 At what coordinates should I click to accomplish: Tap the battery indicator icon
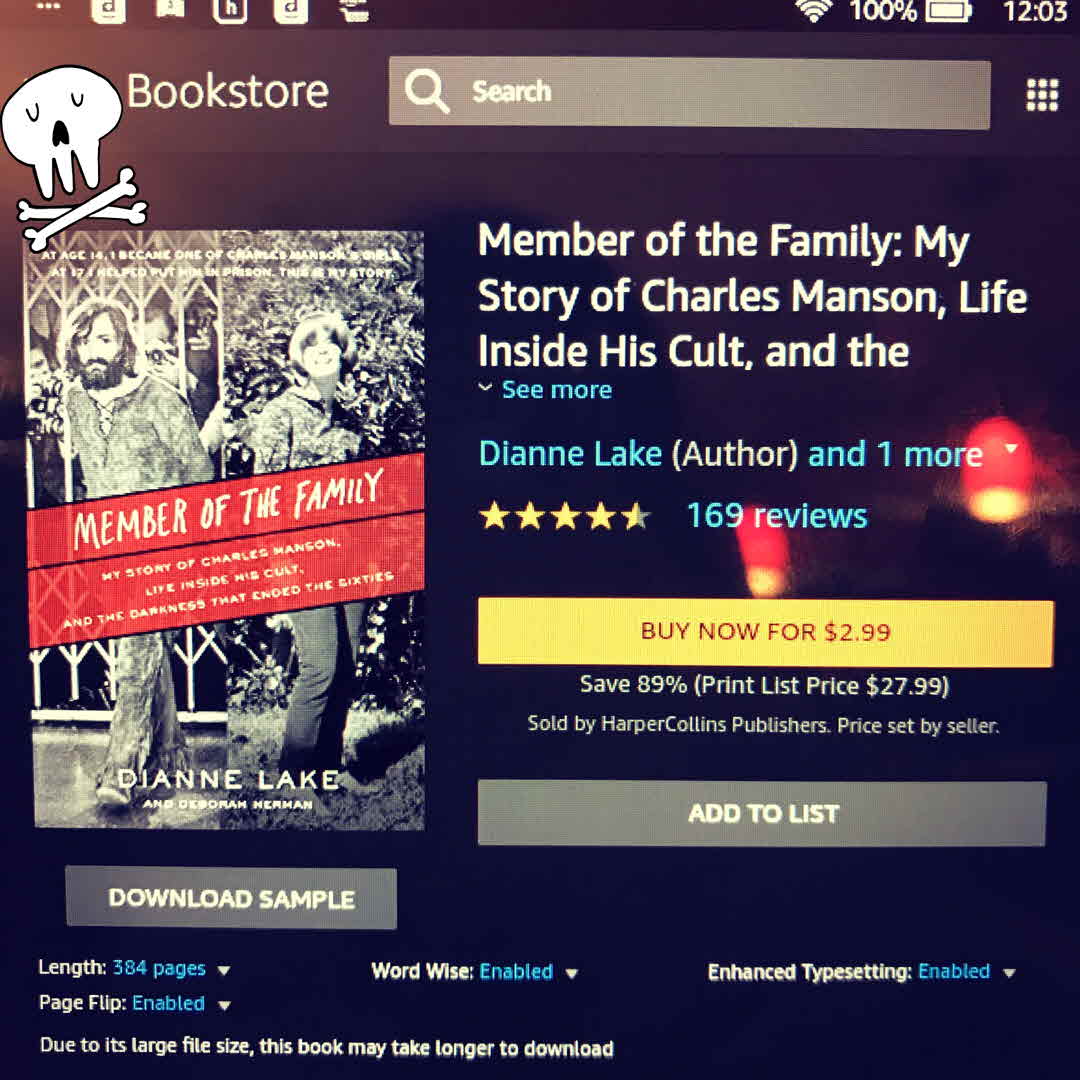tap(948, 10)
